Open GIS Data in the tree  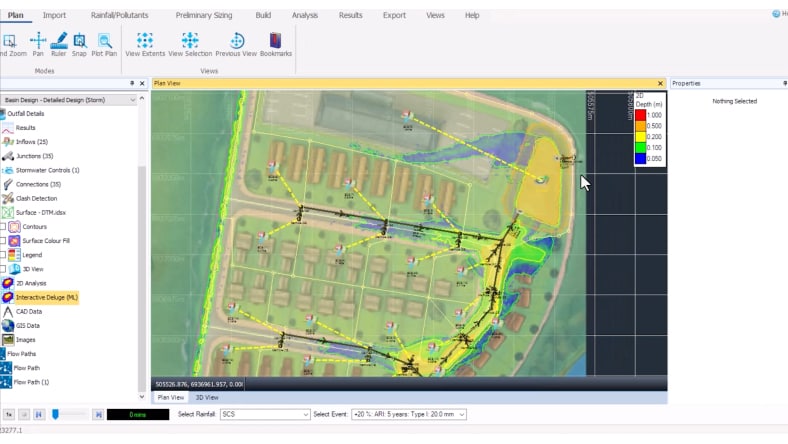[27, 325]
